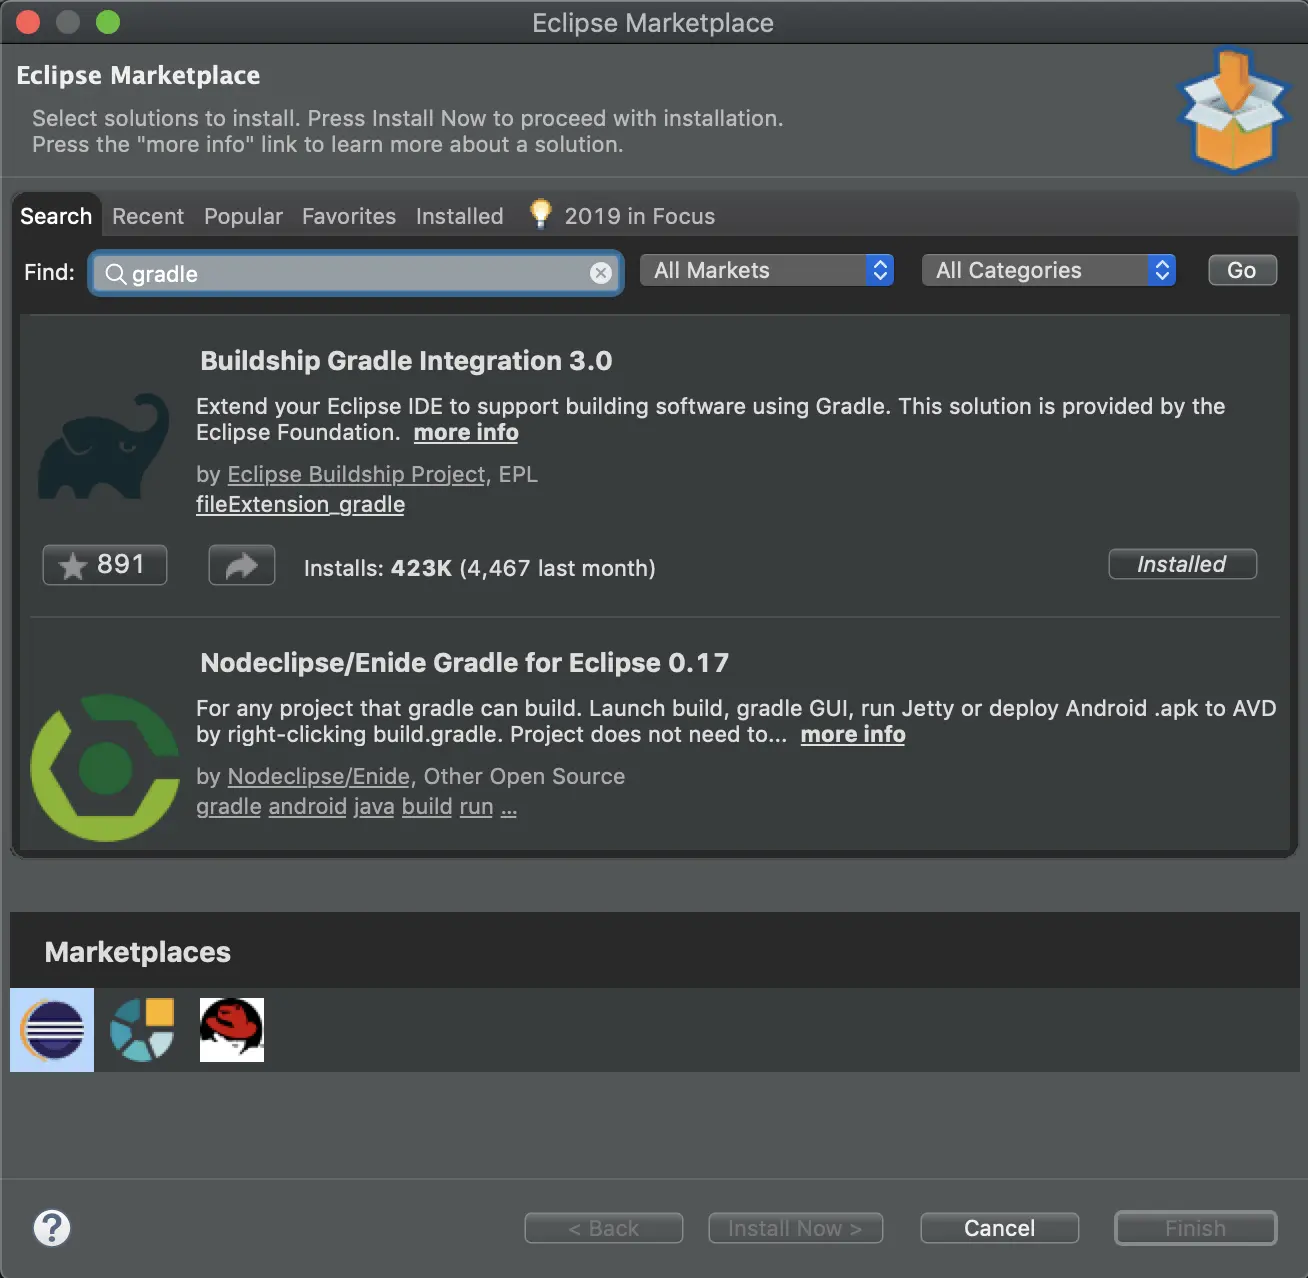Click the Installed button for Buildship
The image size is (1308, 1278).
point(1183,564)
